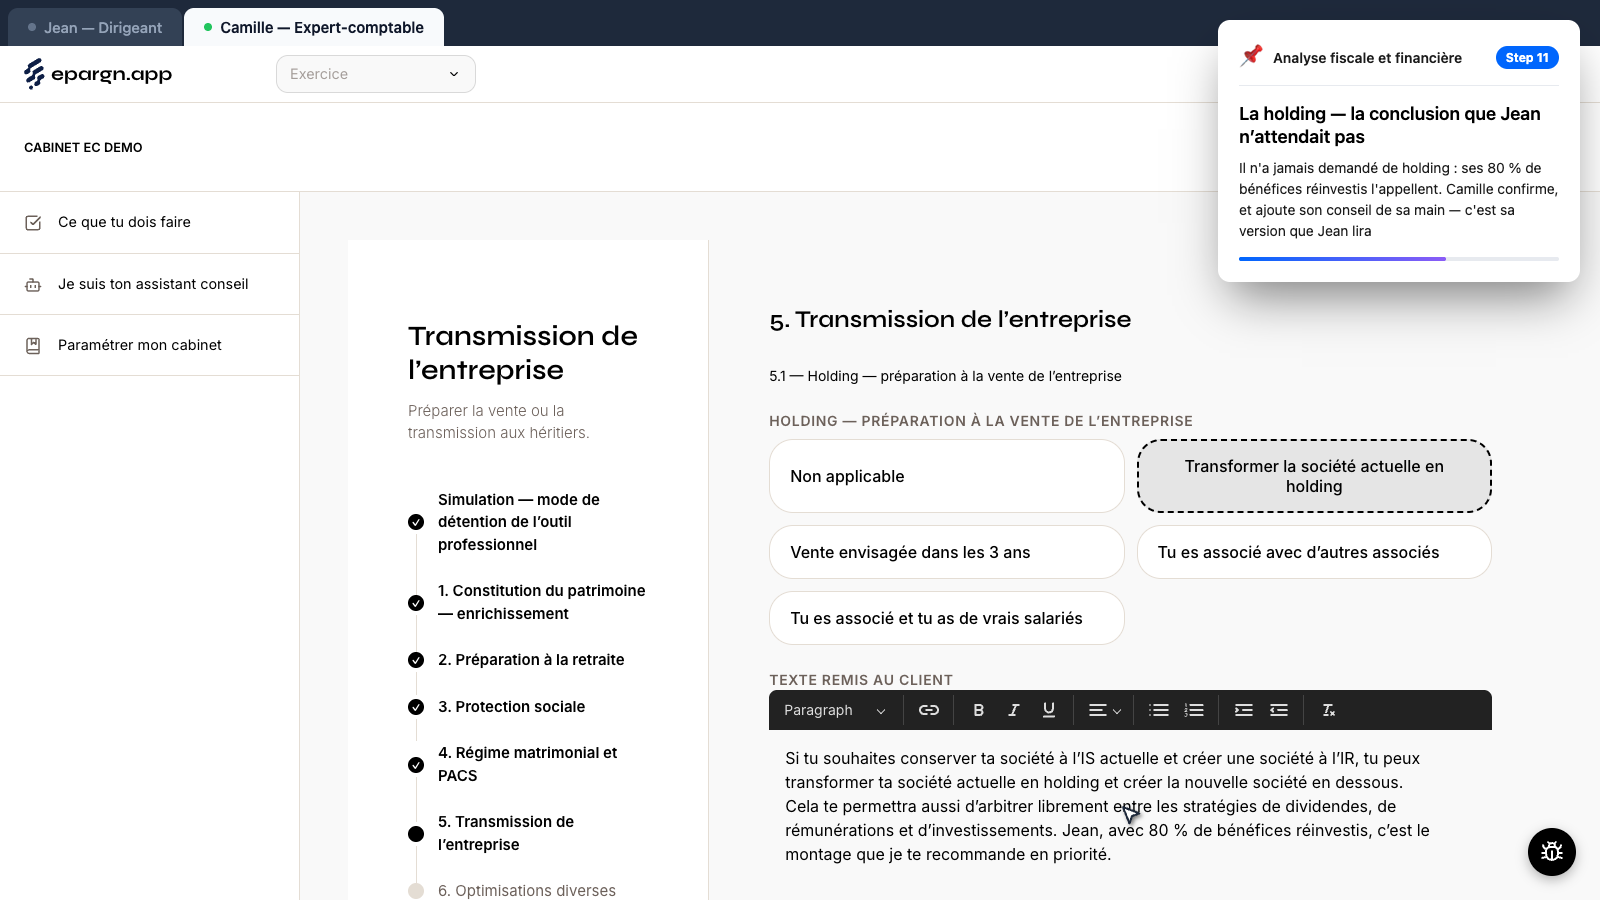Image resolution: width=1600 pixels, height=900 pixels.
Task: Open "Ce que tu dois faire" menu item
Action: pos(150,222)
